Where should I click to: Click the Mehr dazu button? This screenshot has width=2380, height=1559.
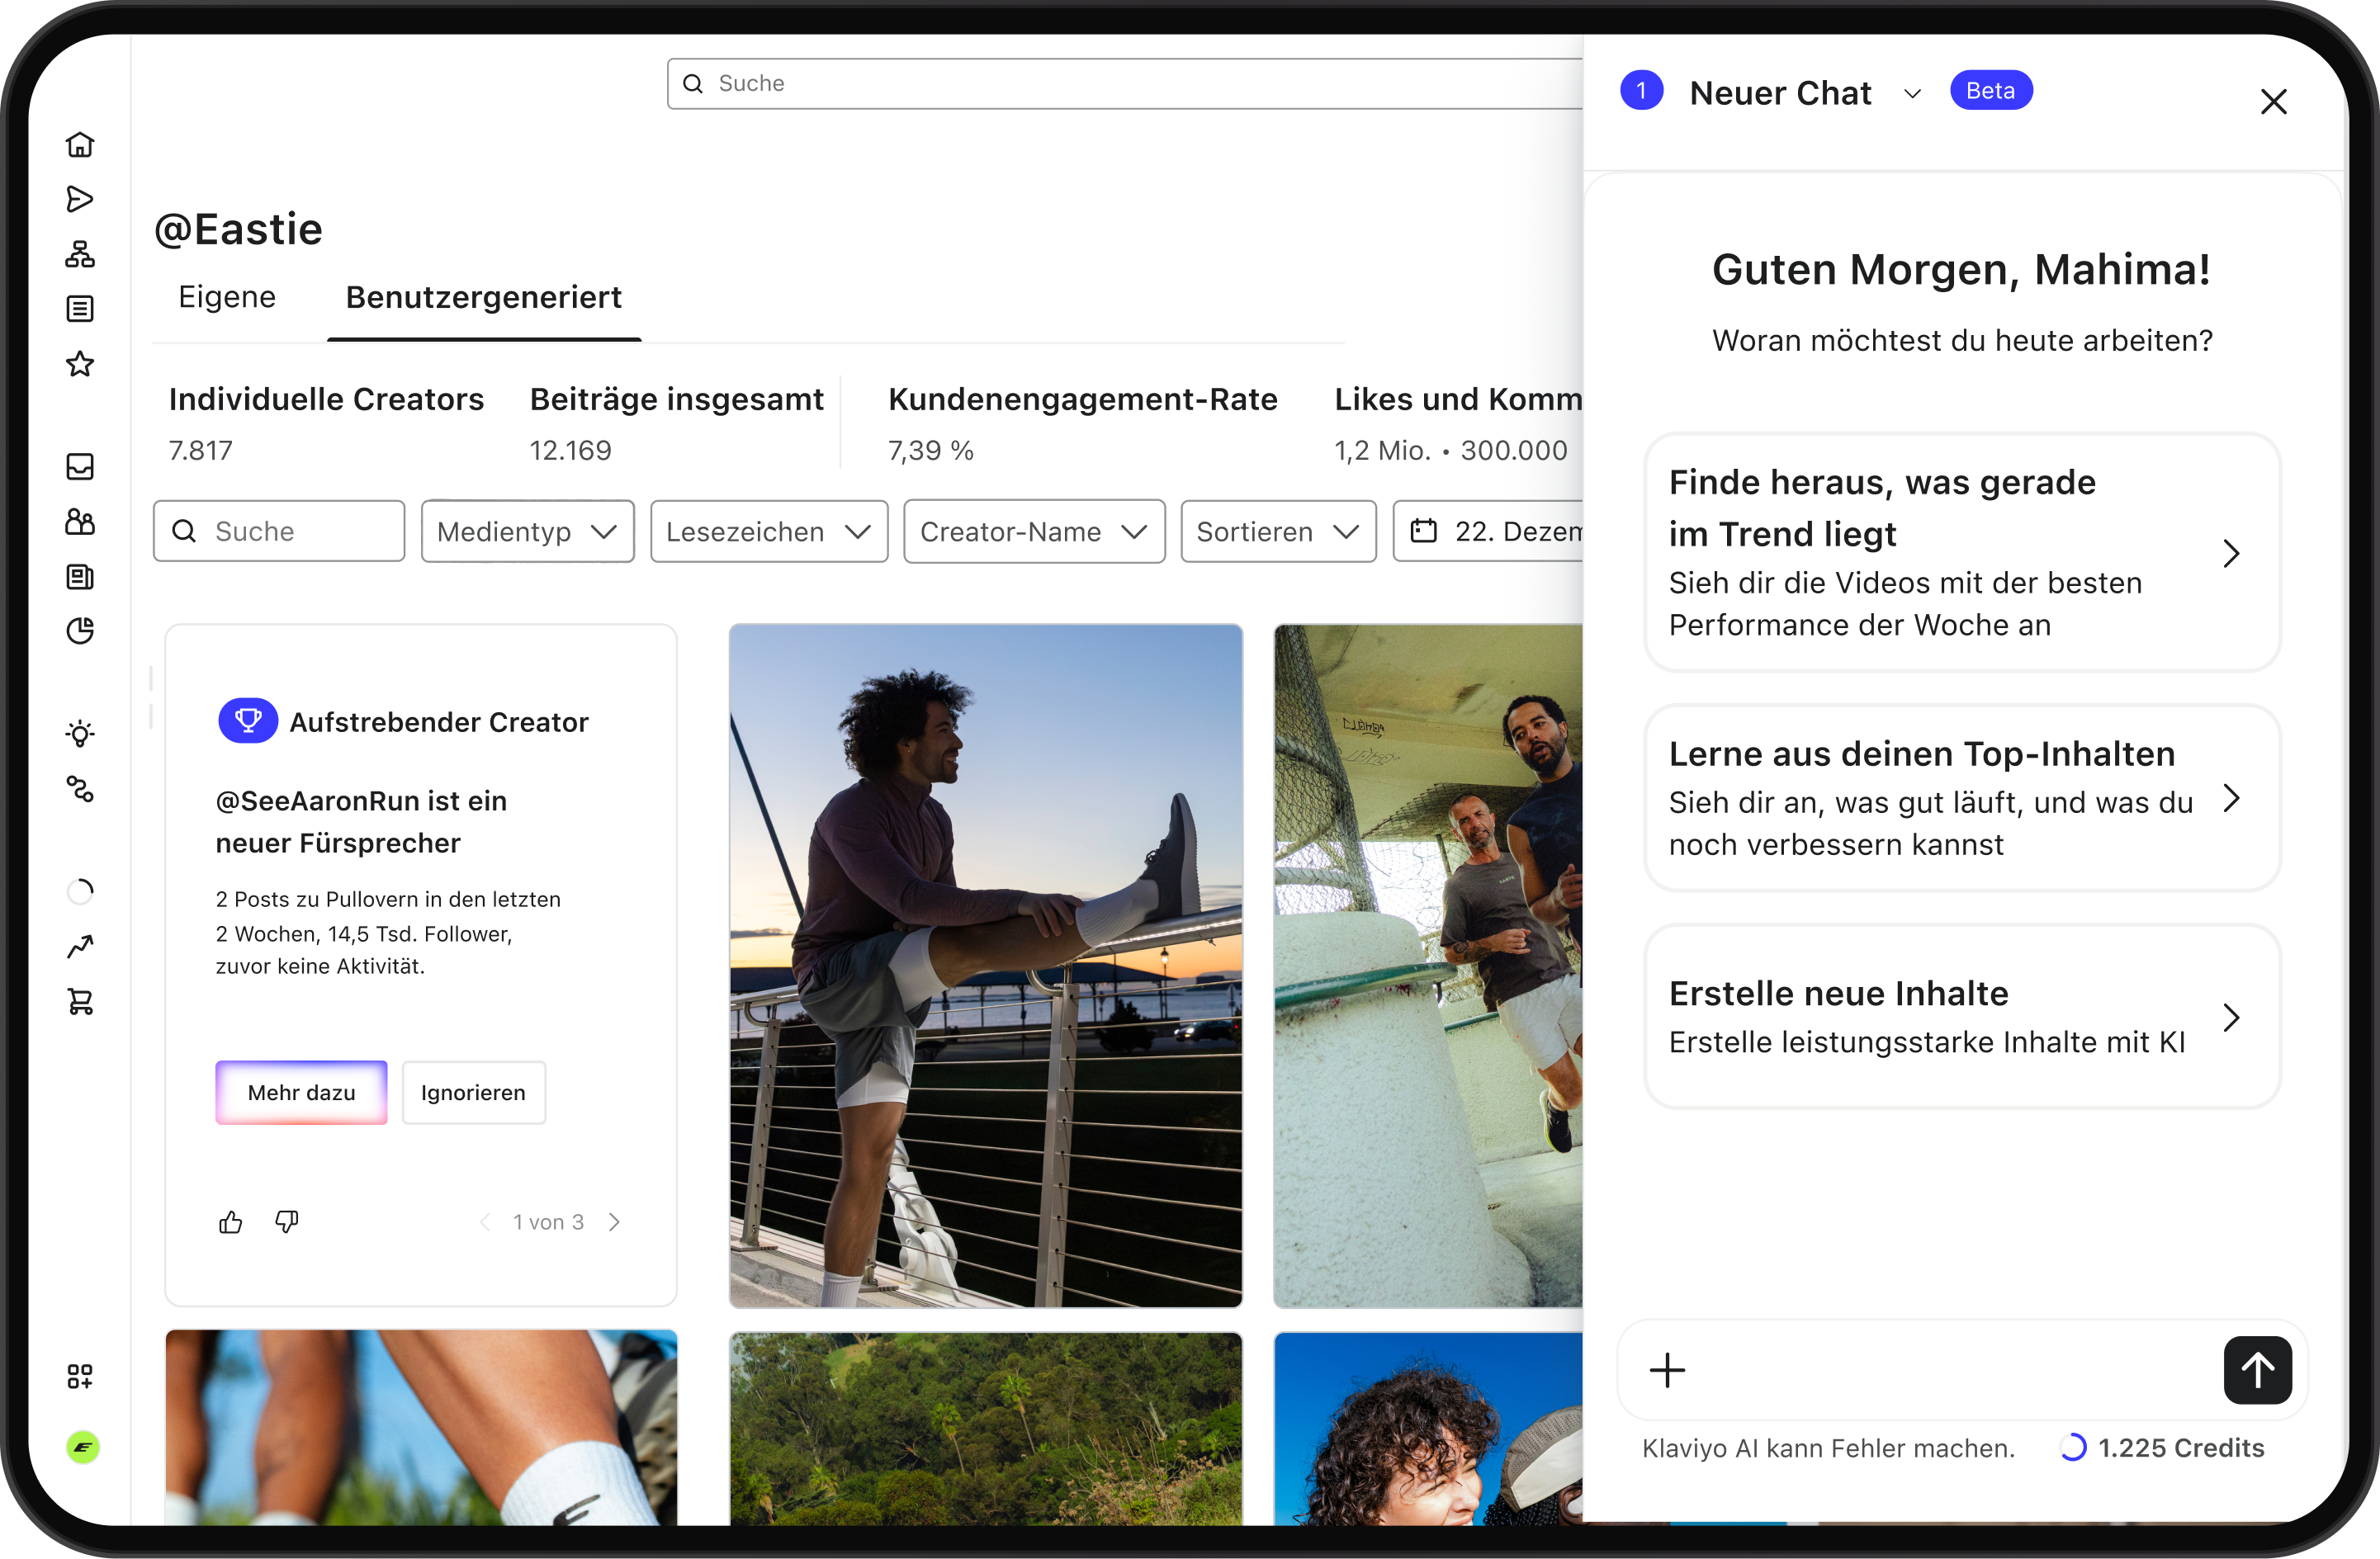pyautogui.click(x=301, y=1093)
